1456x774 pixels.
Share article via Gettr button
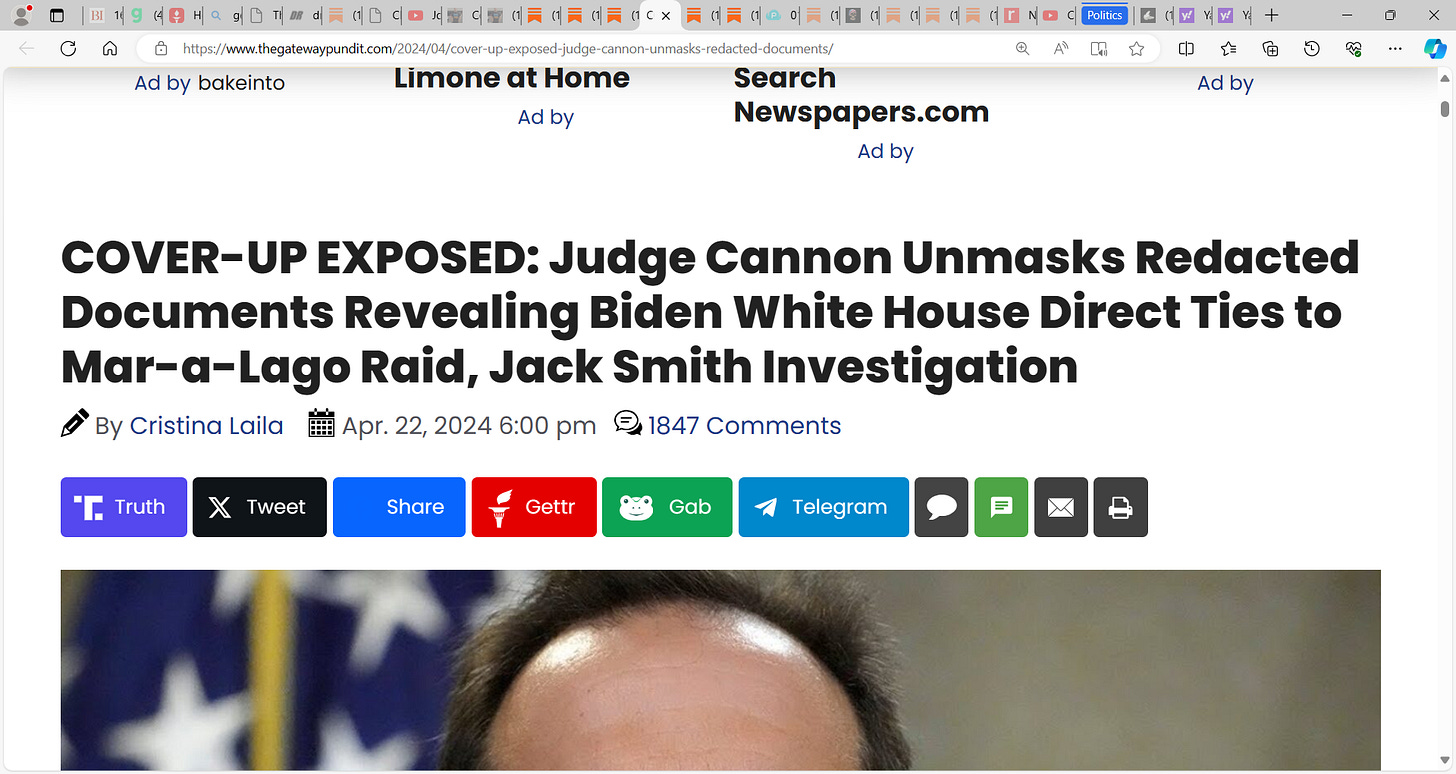534,507
